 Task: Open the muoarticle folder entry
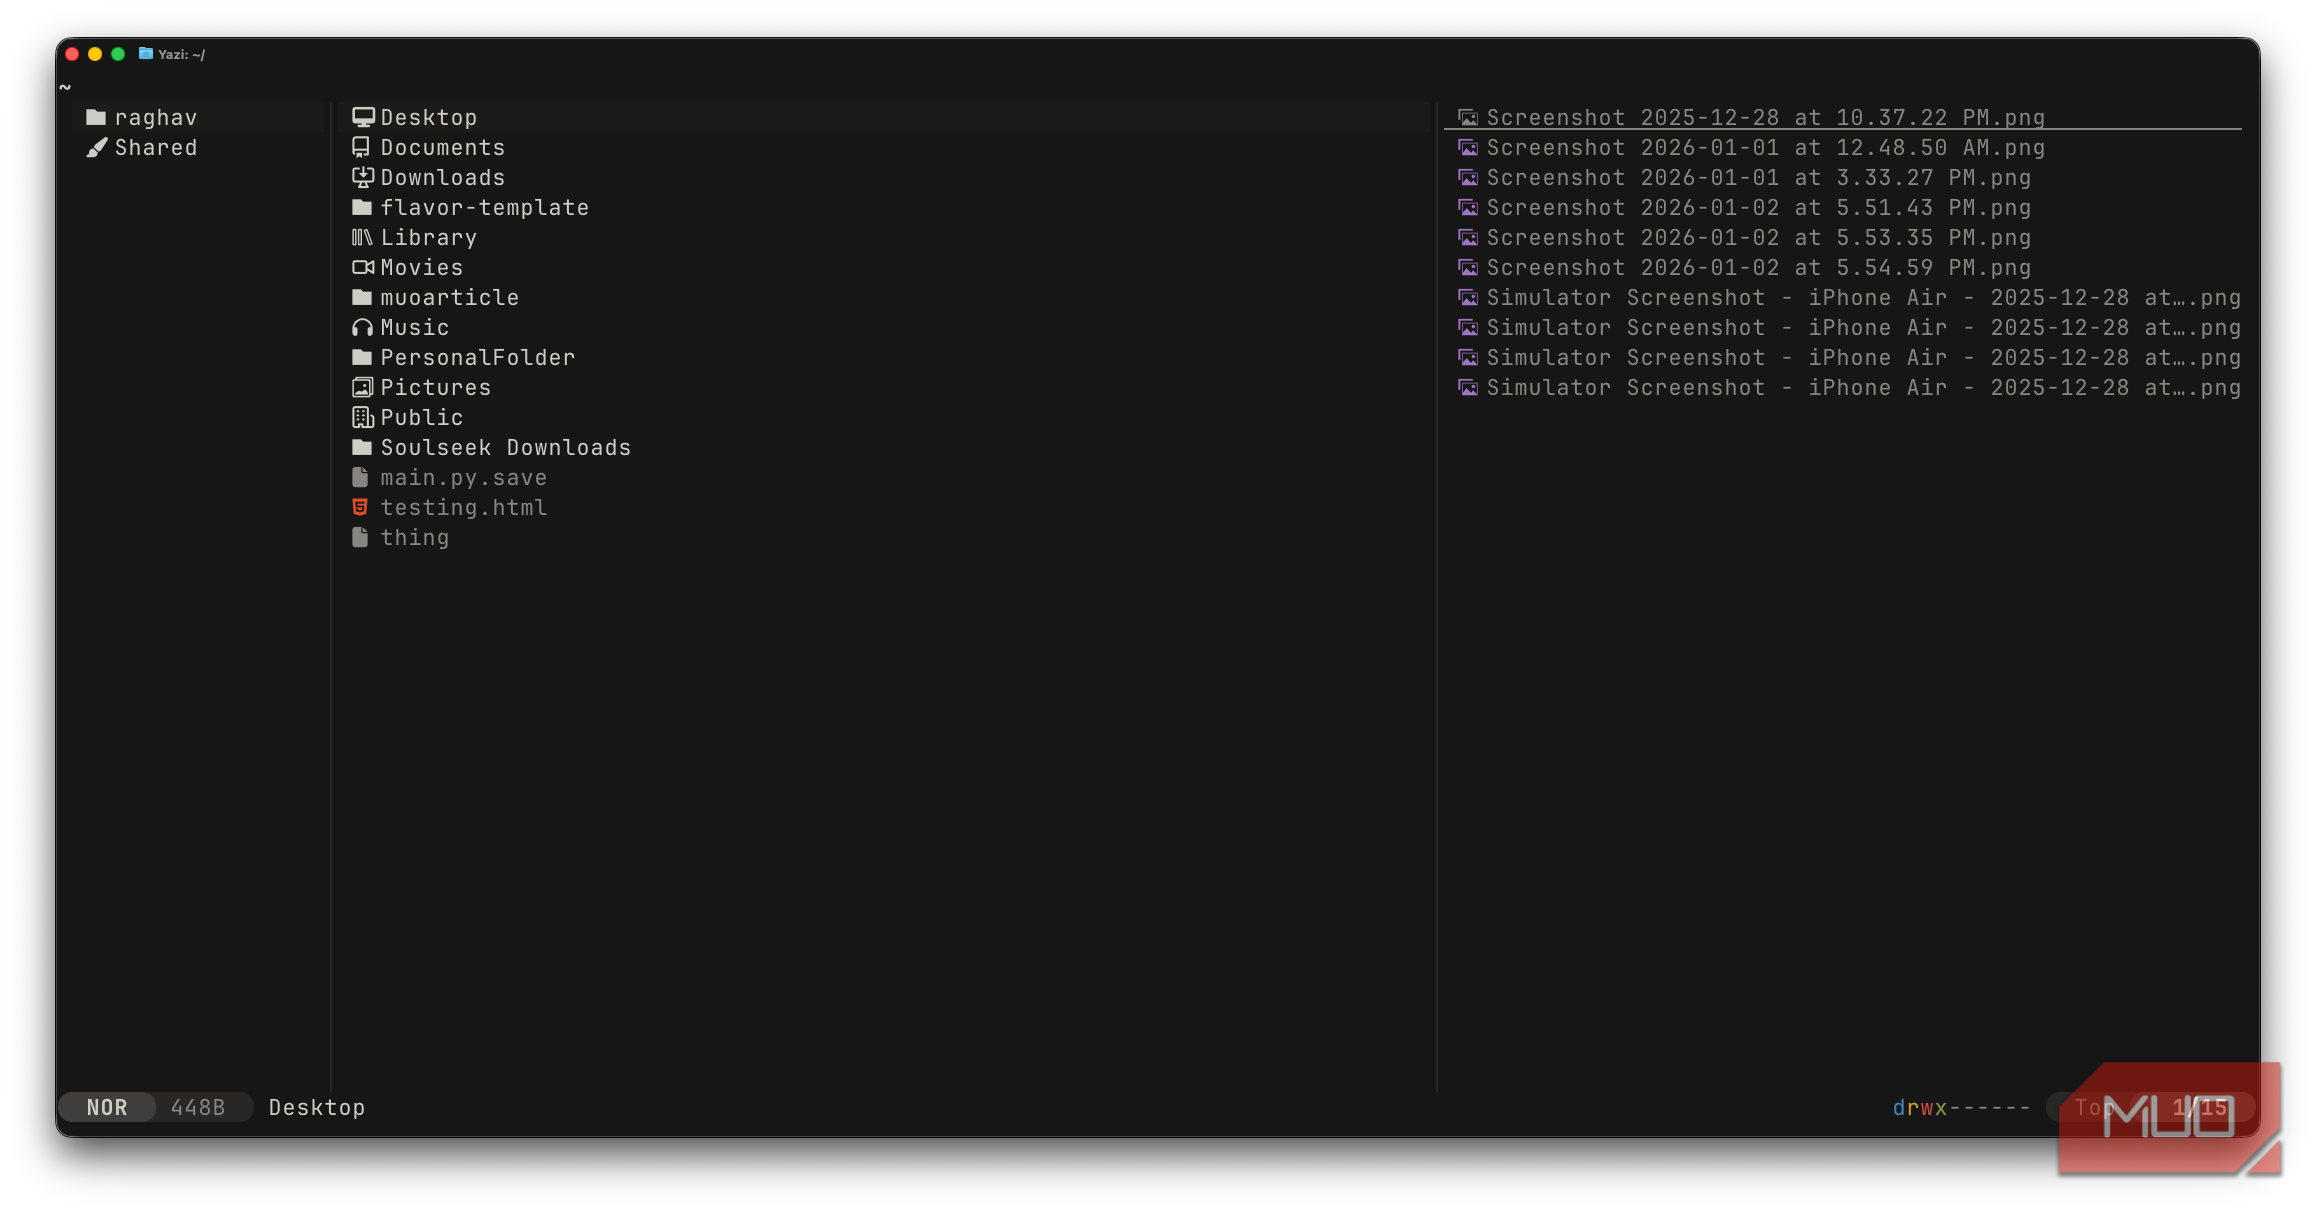tap(450, 298)
